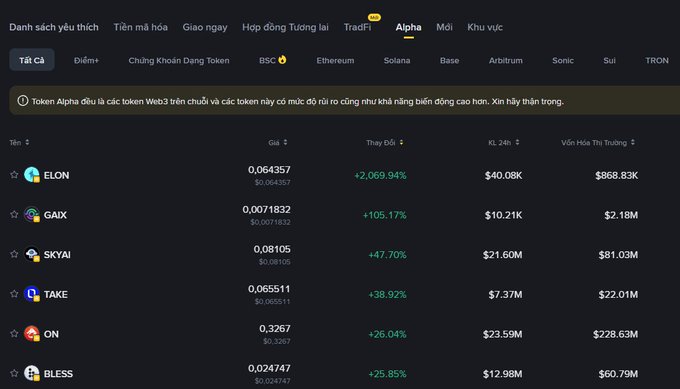The height and width of the screenshot is (389, 680).
Task: Click SKYAI change +47.70%
Action: tap(387, 255)
